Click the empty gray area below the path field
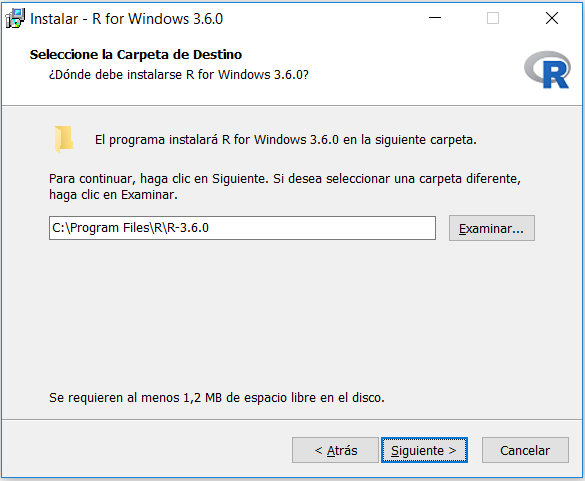 pos(291,313)
